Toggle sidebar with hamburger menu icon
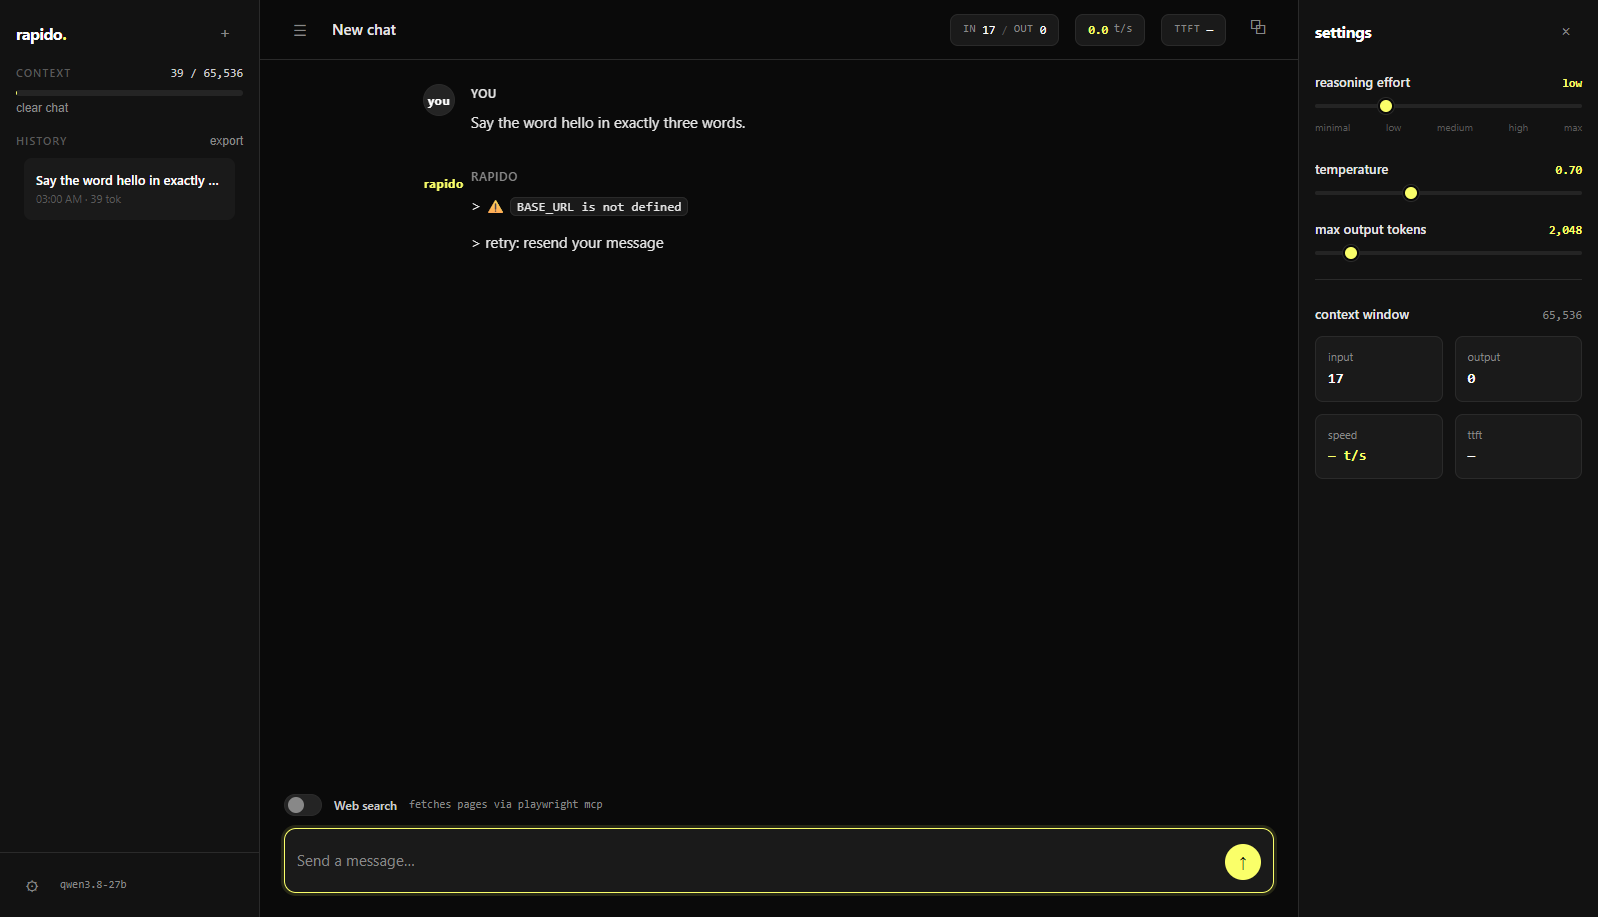Image resolution: width=1598 pixels, height=917 pixels. point(300,31)
